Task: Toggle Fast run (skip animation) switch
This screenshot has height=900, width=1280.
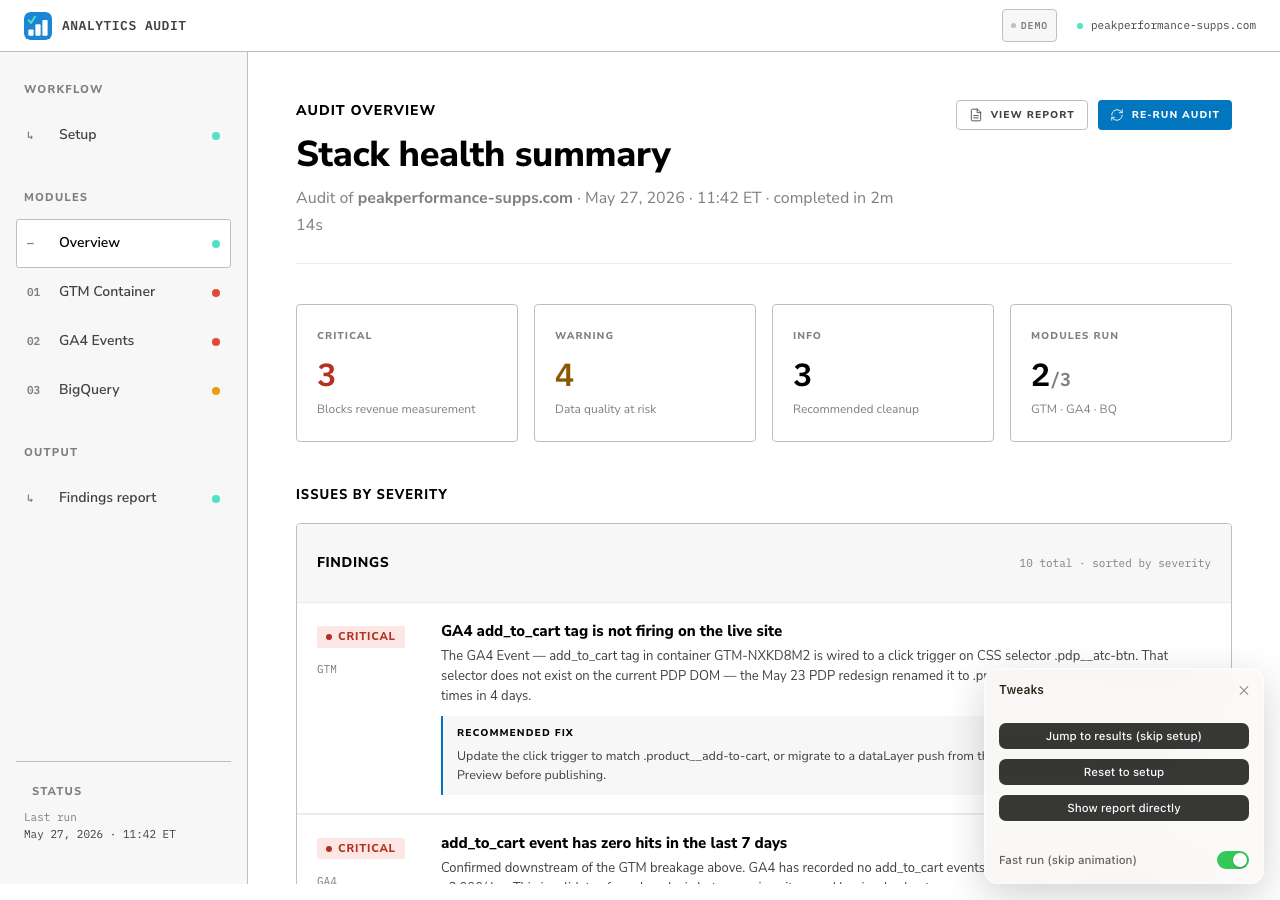Action: [1233, 860]
